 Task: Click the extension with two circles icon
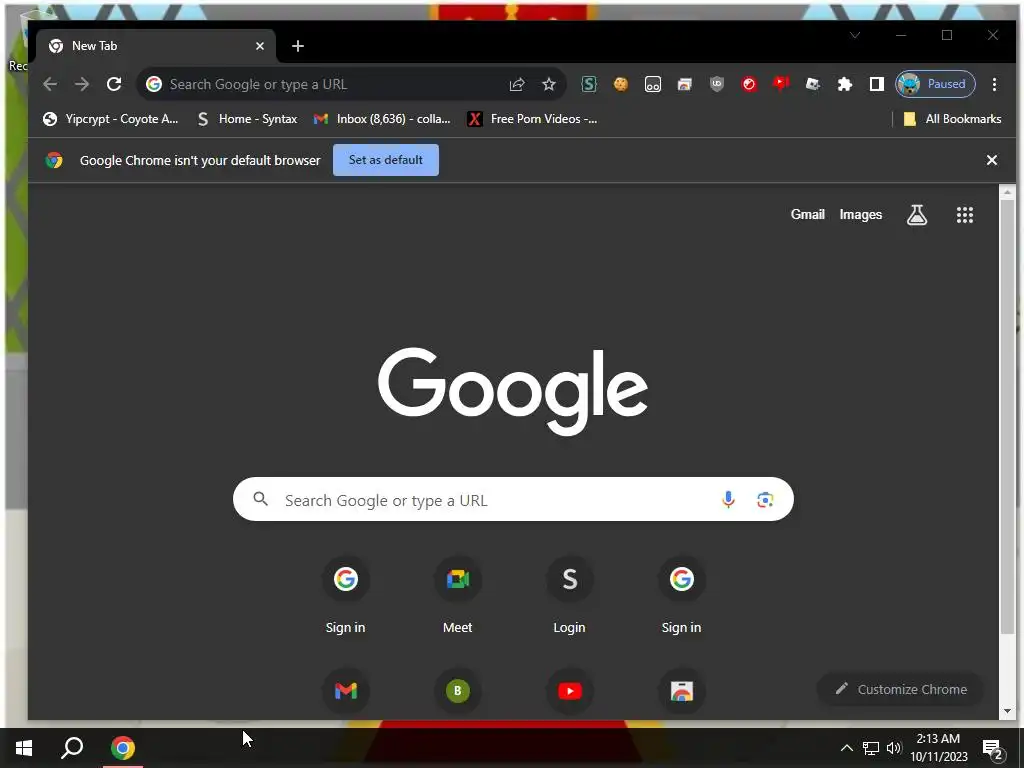[652, 84]
